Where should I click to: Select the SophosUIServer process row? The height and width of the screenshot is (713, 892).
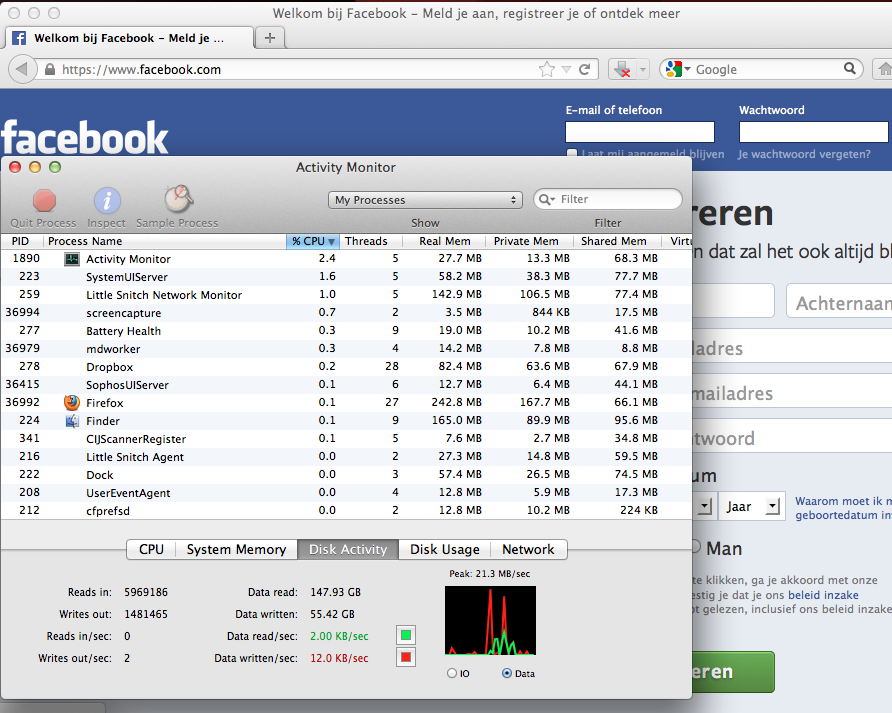coord(346,385)
